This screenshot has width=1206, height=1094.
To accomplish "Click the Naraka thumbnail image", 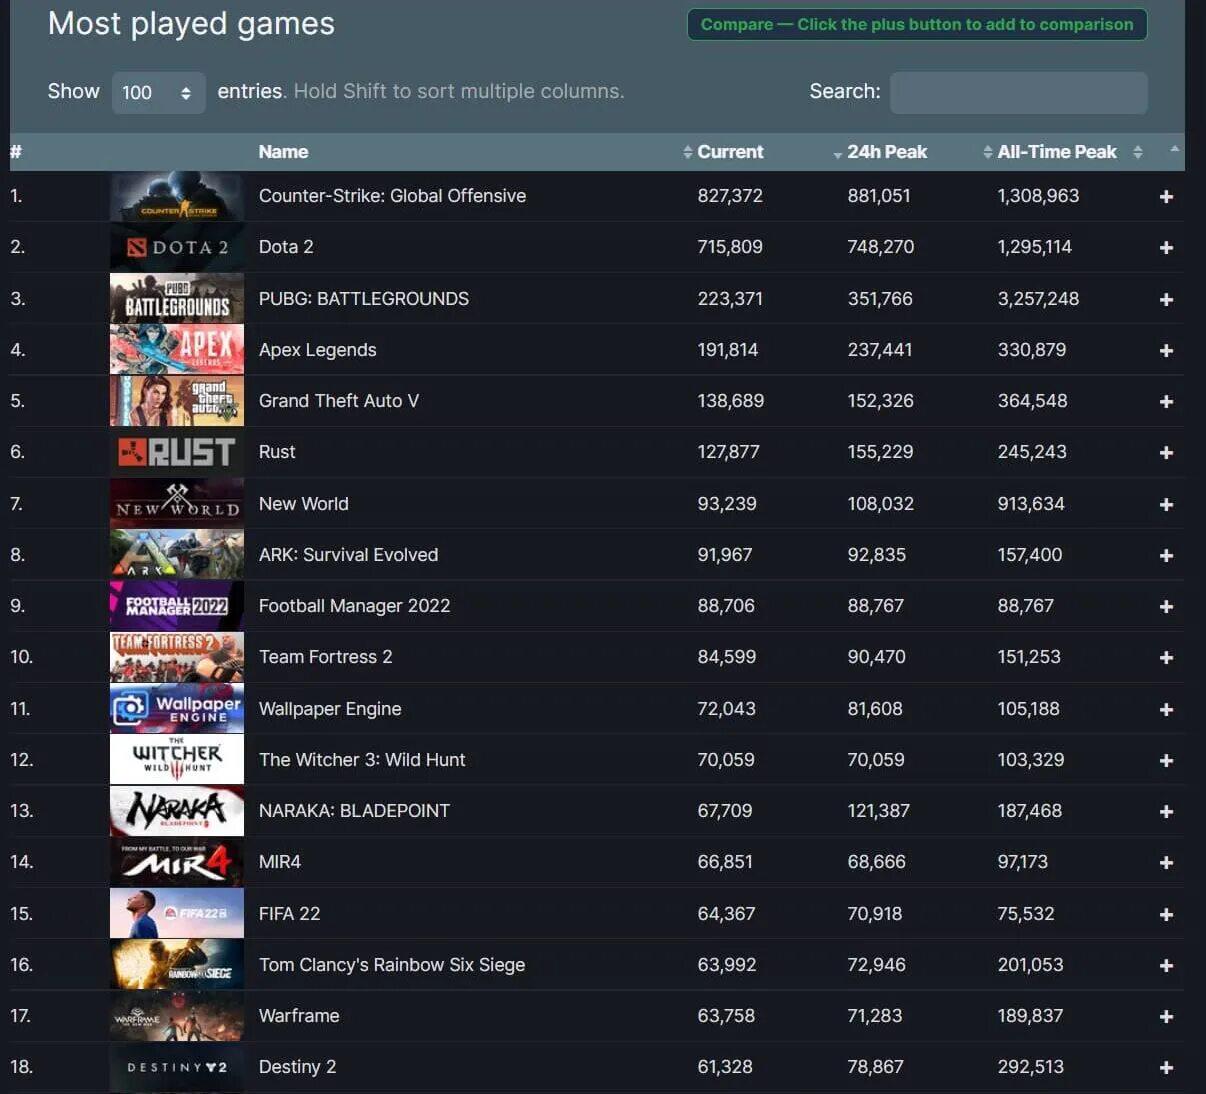I will coord(177,811).
